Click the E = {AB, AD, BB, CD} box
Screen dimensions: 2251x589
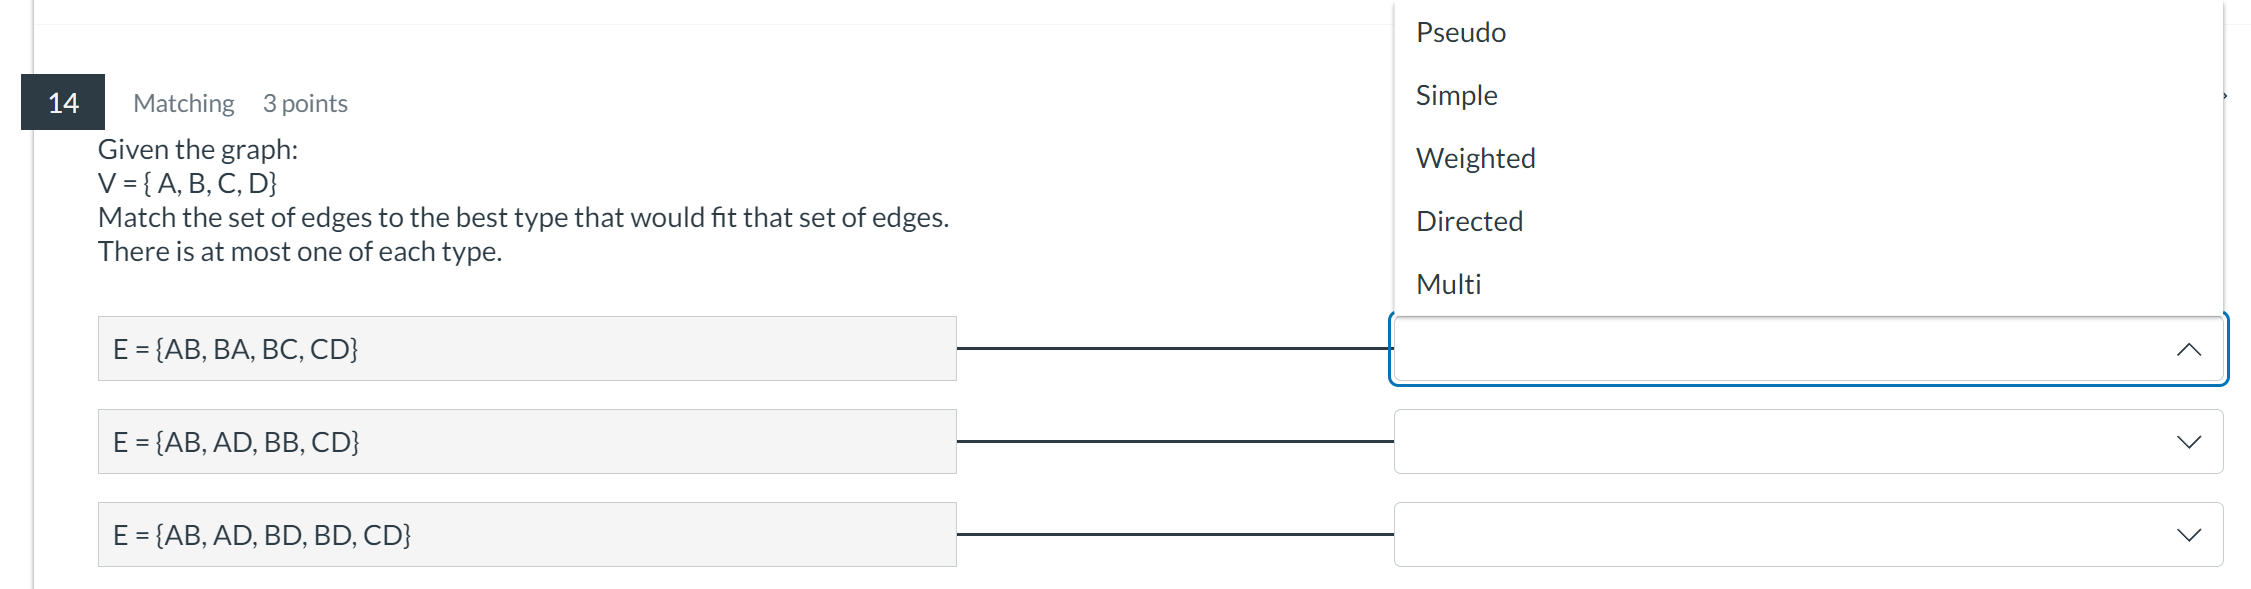526,442
